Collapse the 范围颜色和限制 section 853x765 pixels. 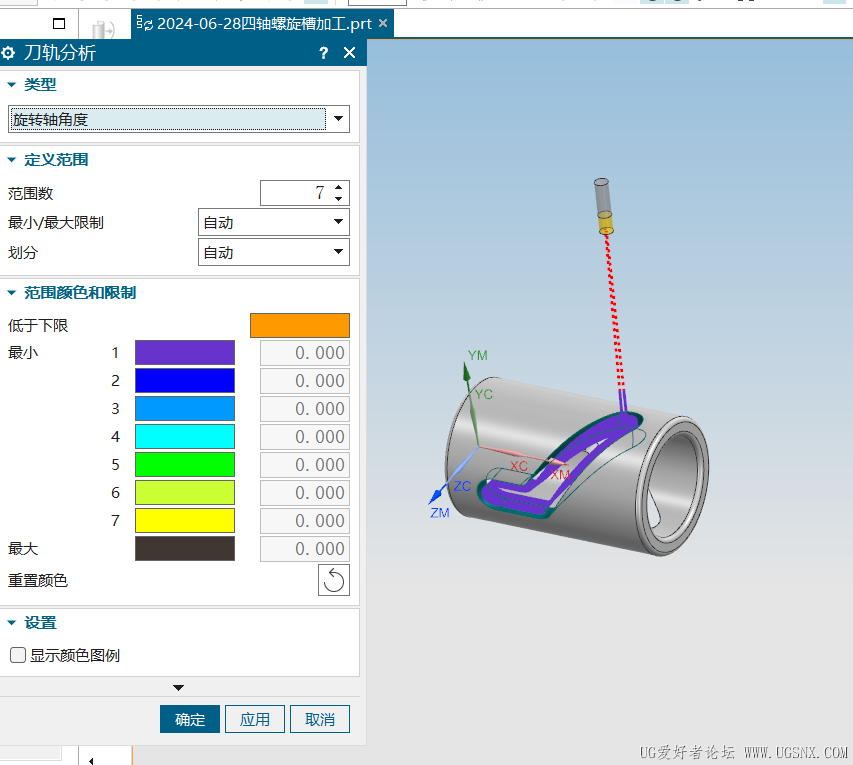pyautogui.click(x=11, y=293)
